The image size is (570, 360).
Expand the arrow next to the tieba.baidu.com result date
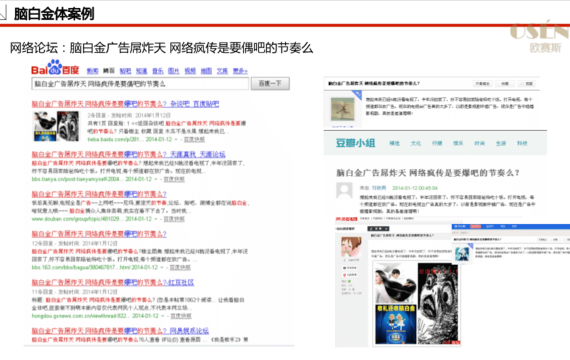point(176,140)
